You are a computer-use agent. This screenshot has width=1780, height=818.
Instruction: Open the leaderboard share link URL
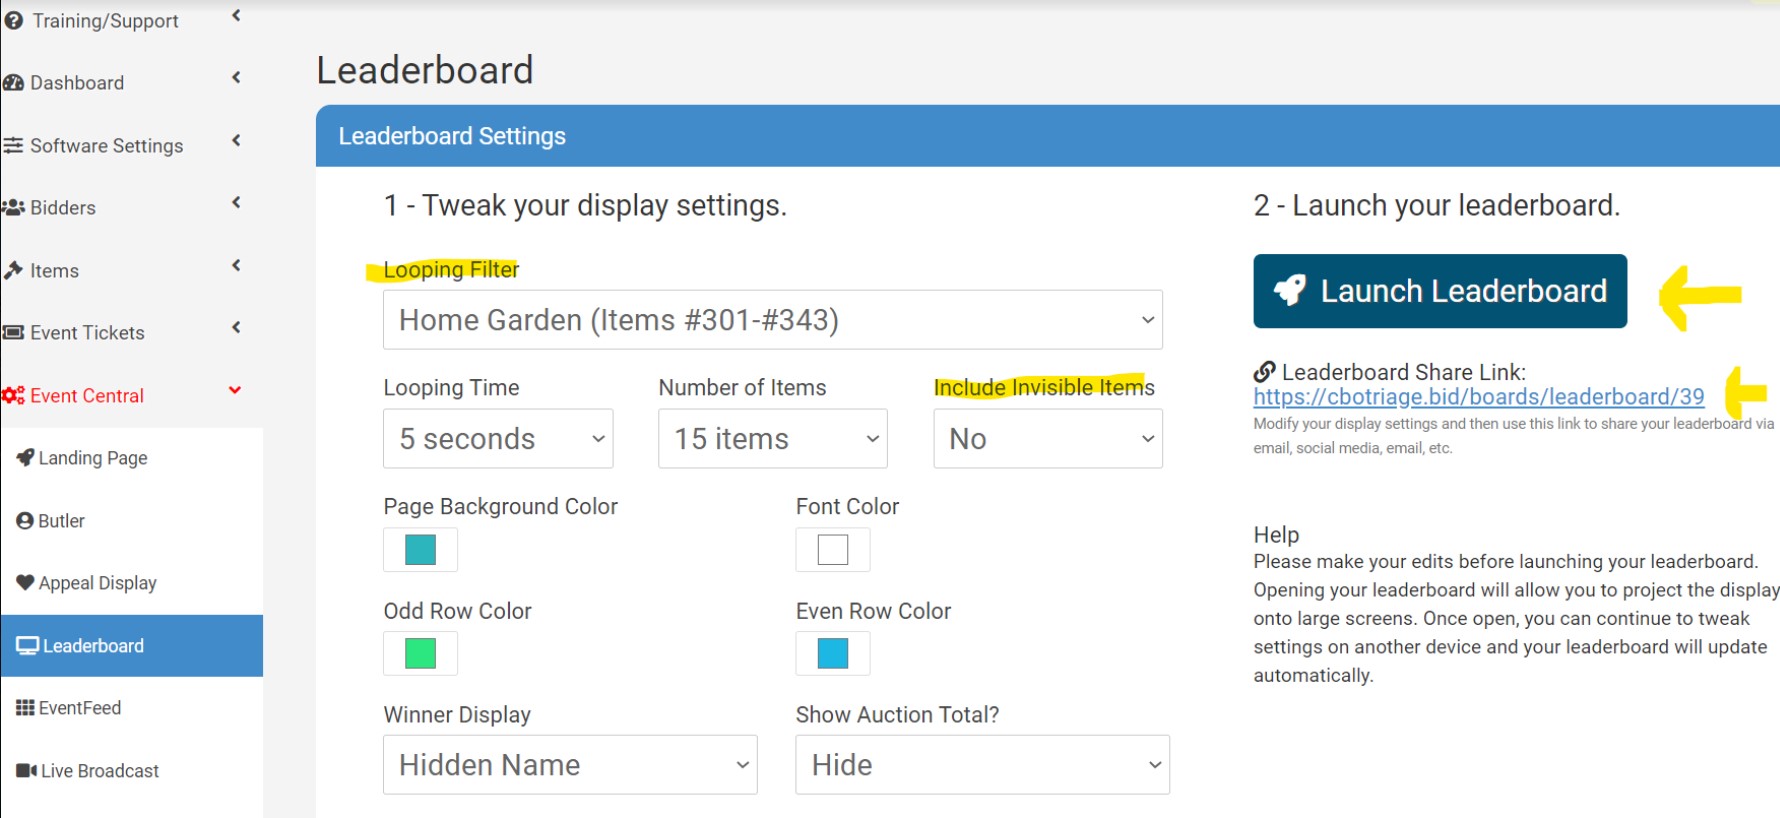[x=1478, y=397]
